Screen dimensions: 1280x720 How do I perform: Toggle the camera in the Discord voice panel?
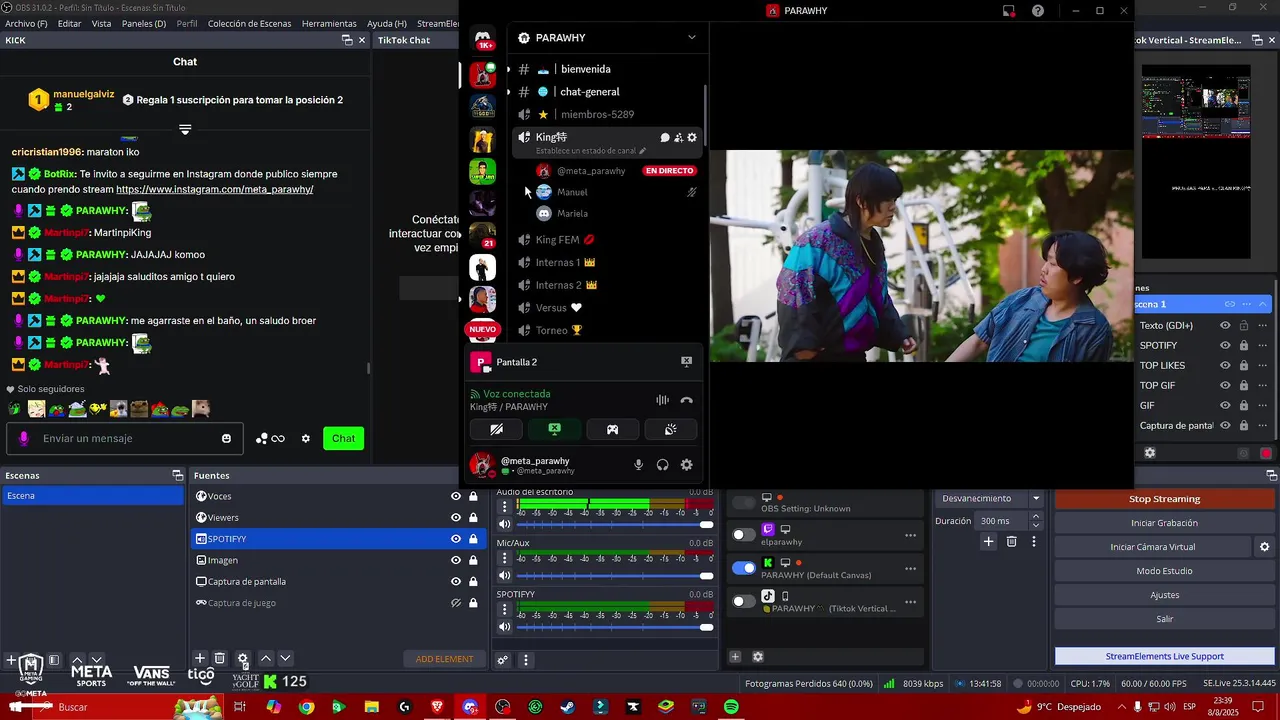click(x=497, y=429)
